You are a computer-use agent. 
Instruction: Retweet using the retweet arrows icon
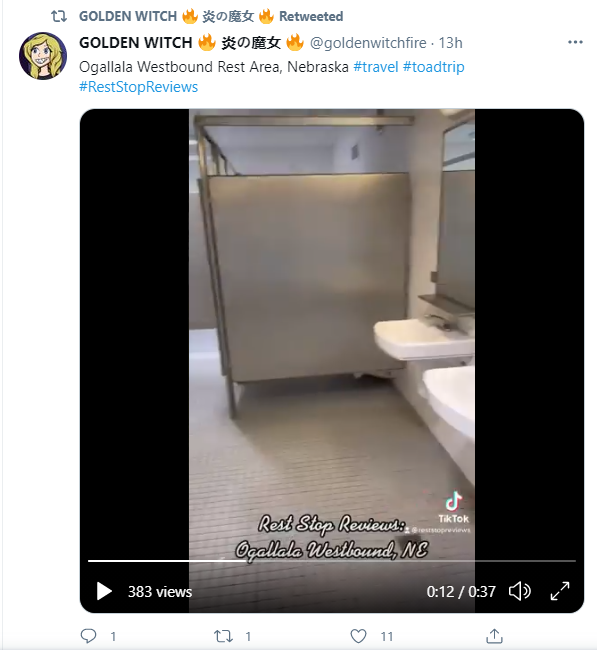(223, 636)
